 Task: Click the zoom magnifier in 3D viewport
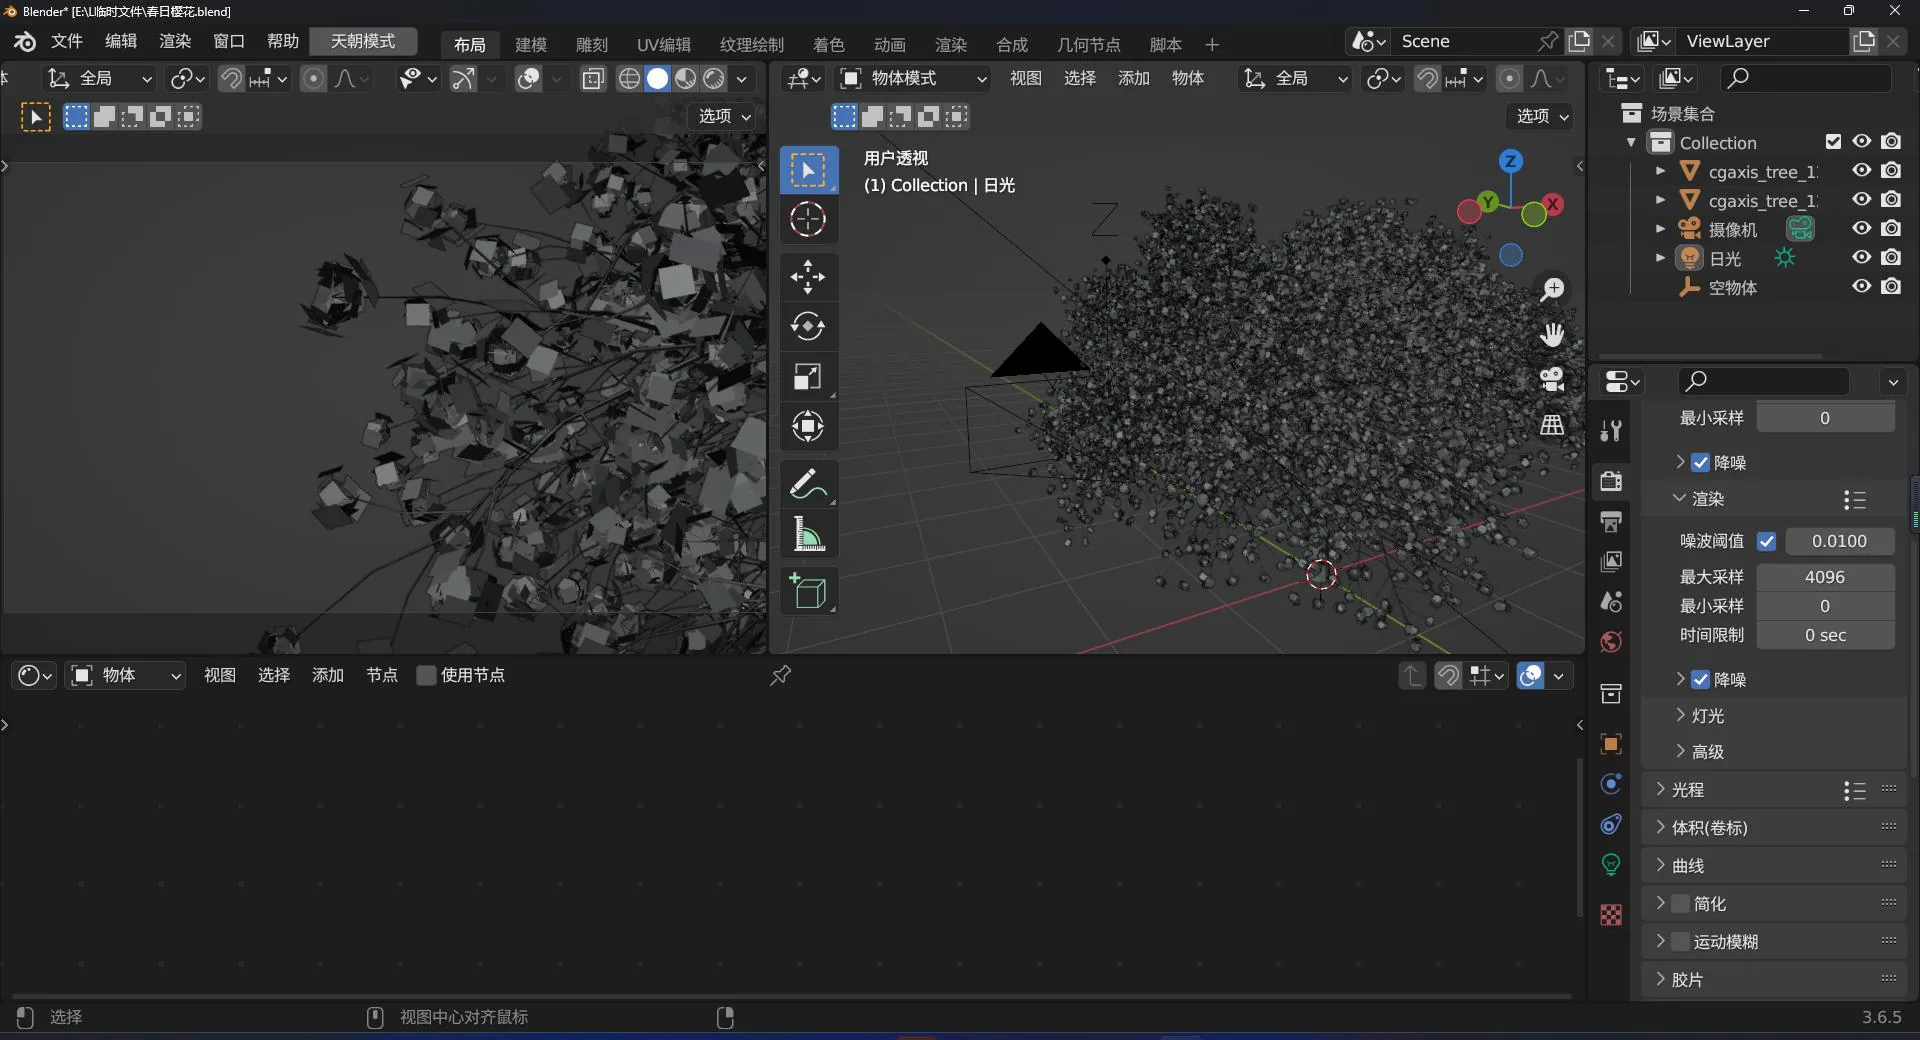click(x=1552, y=290)
